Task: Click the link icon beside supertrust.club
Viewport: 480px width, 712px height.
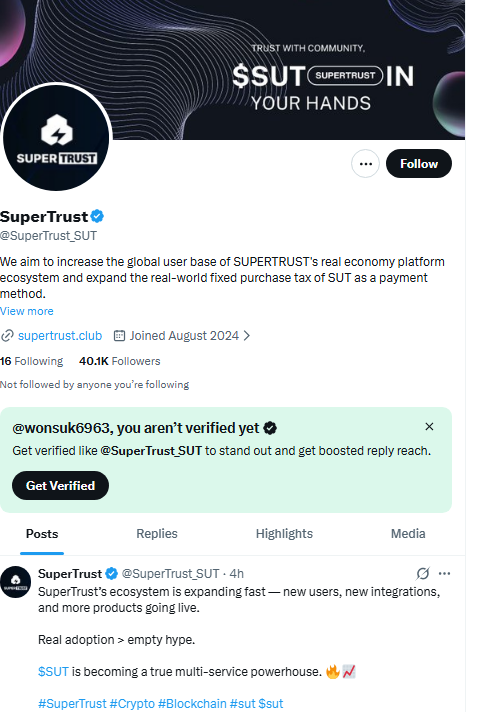Action: pos(7,336)
